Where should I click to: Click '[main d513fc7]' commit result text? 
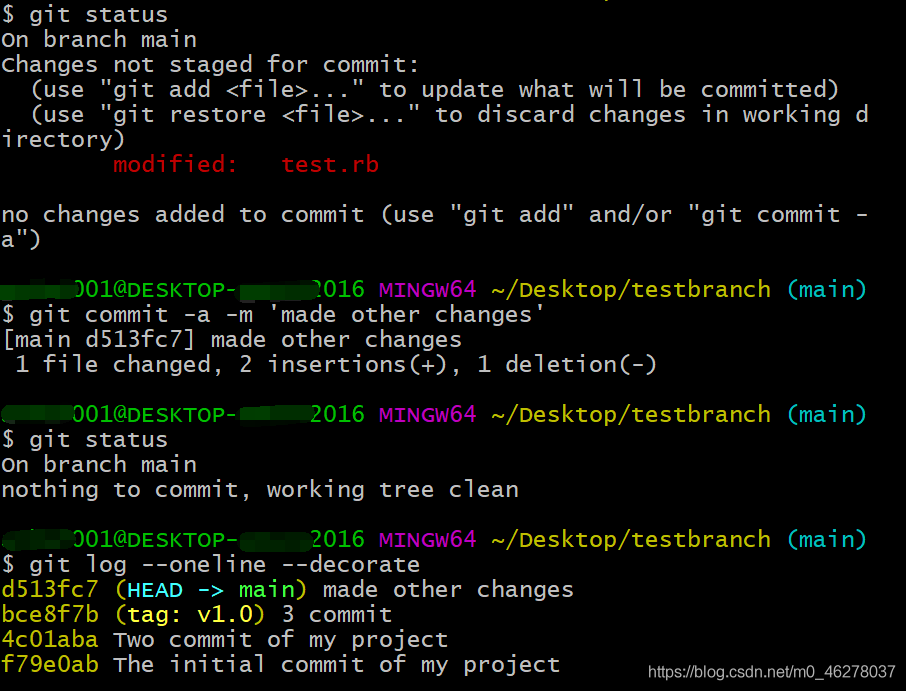tap(98, 340)
